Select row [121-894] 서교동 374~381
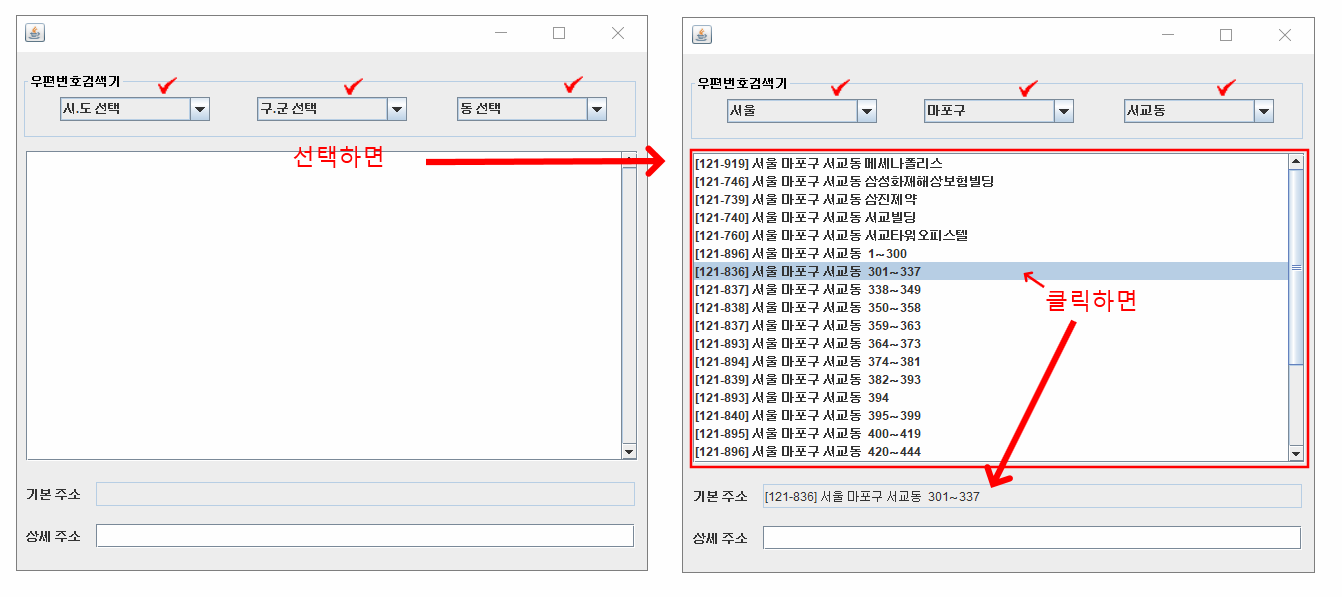This screenshot has width=1342, height=597. [990, 361]
